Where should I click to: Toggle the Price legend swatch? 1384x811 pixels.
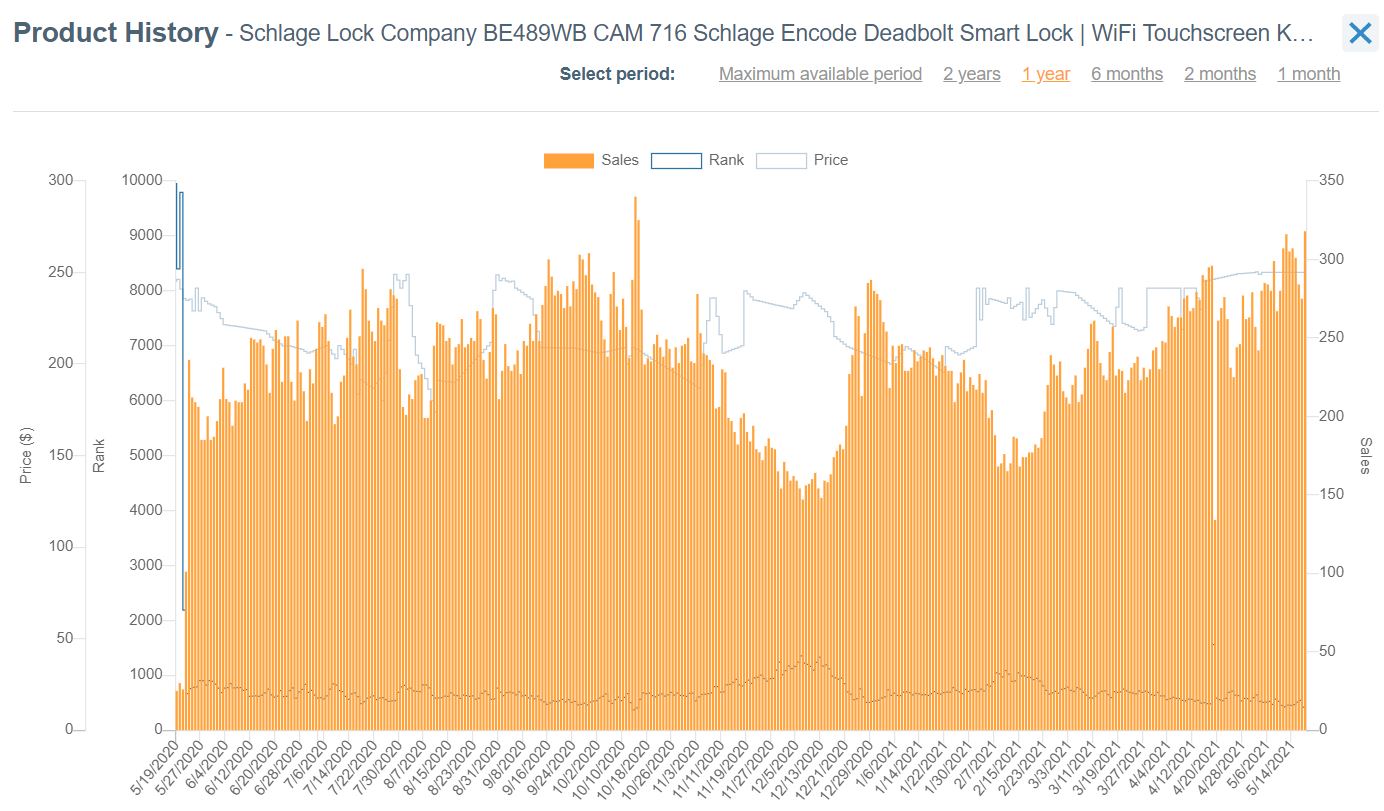781,160
